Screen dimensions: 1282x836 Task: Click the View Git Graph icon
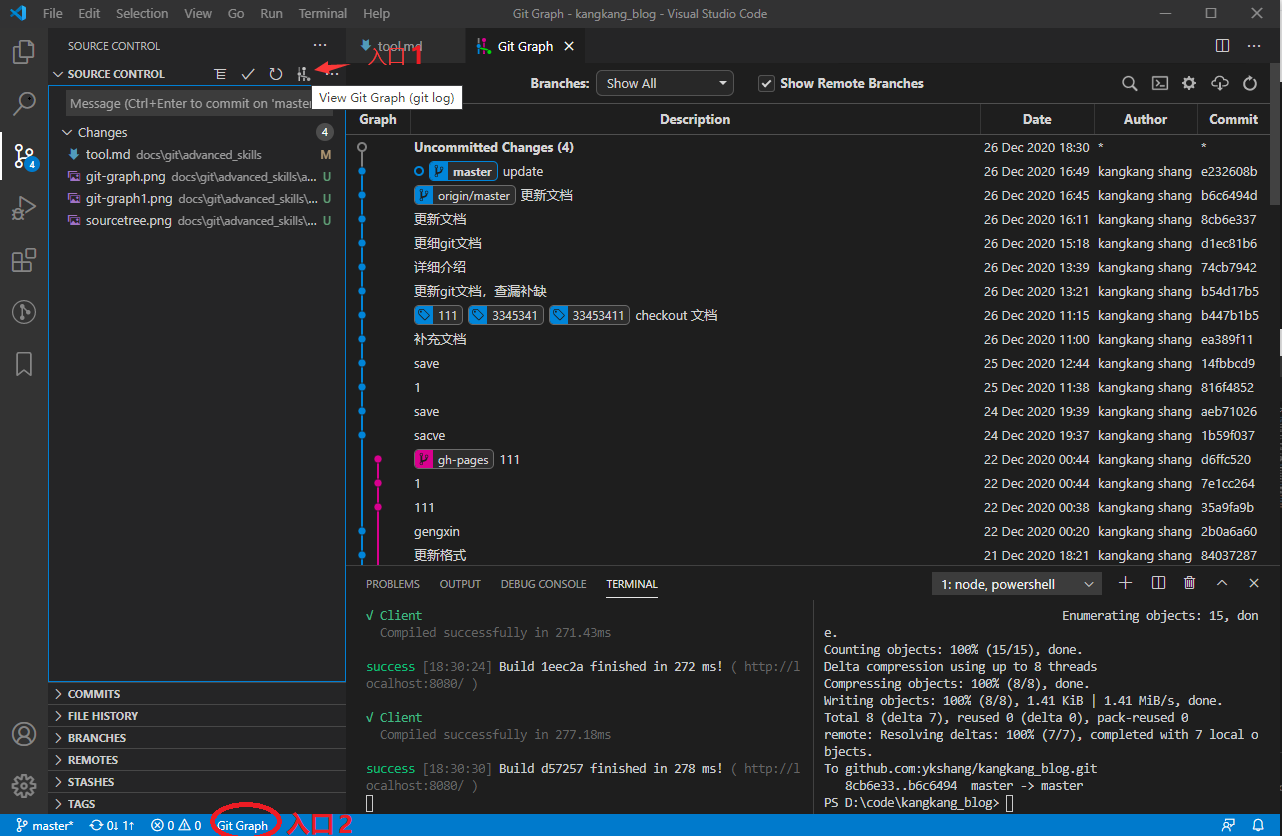[303, 74]
